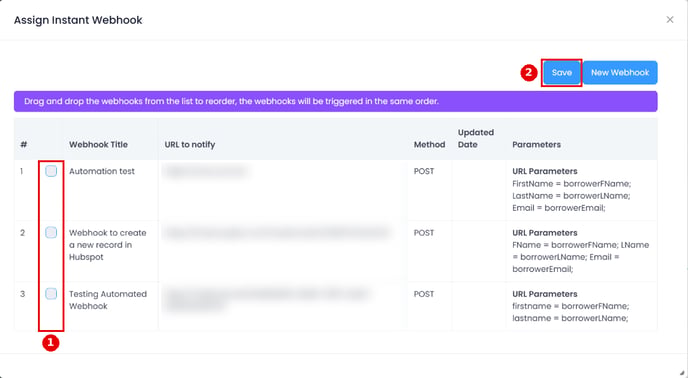This screenshot has height=378, width=688.
Task: Click the Parameters column header
Action: [536, 144]
